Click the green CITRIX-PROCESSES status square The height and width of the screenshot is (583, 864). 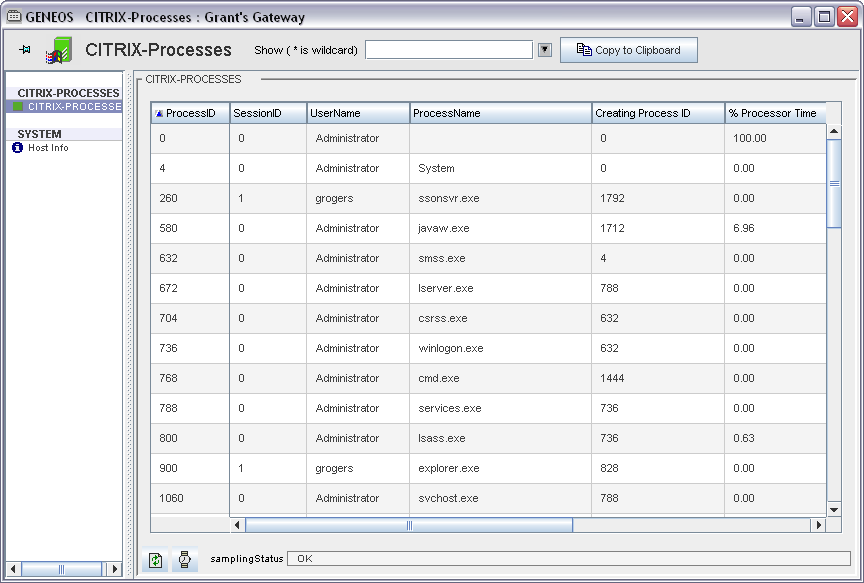pos(18,106)
